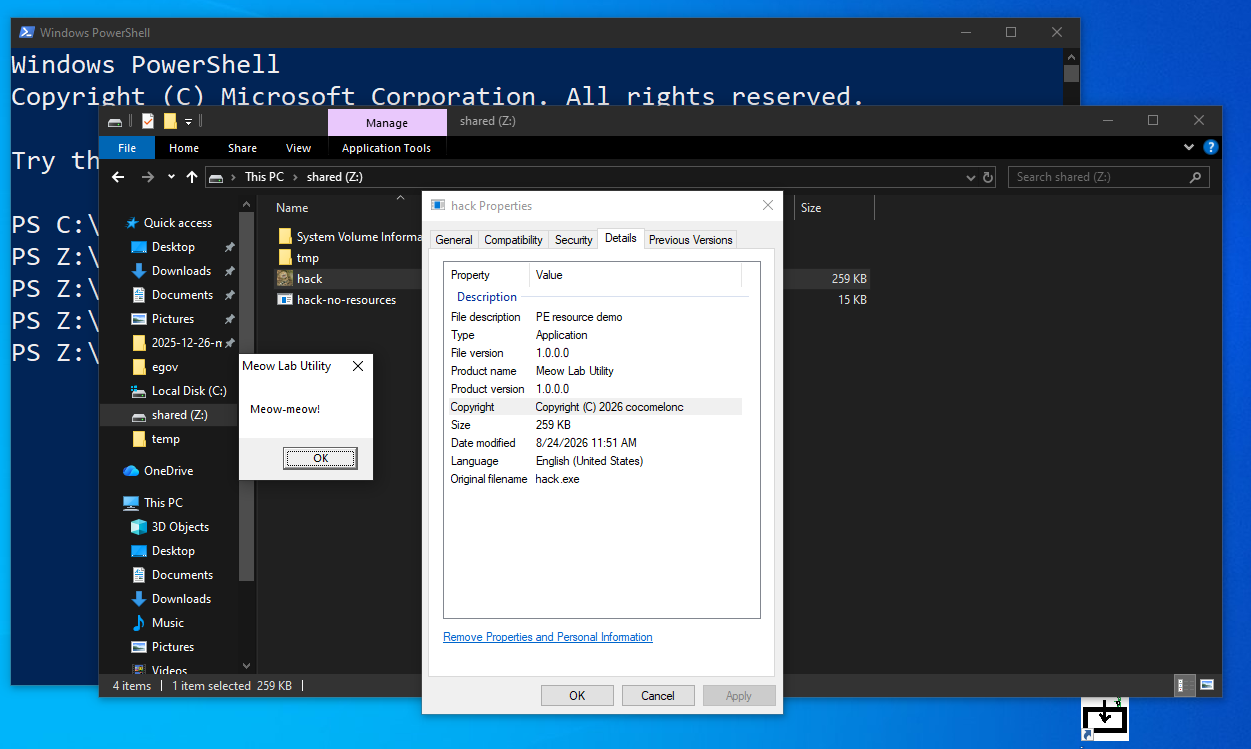
Task: Open the File menu in Explorer
Action: coord(127,148)
